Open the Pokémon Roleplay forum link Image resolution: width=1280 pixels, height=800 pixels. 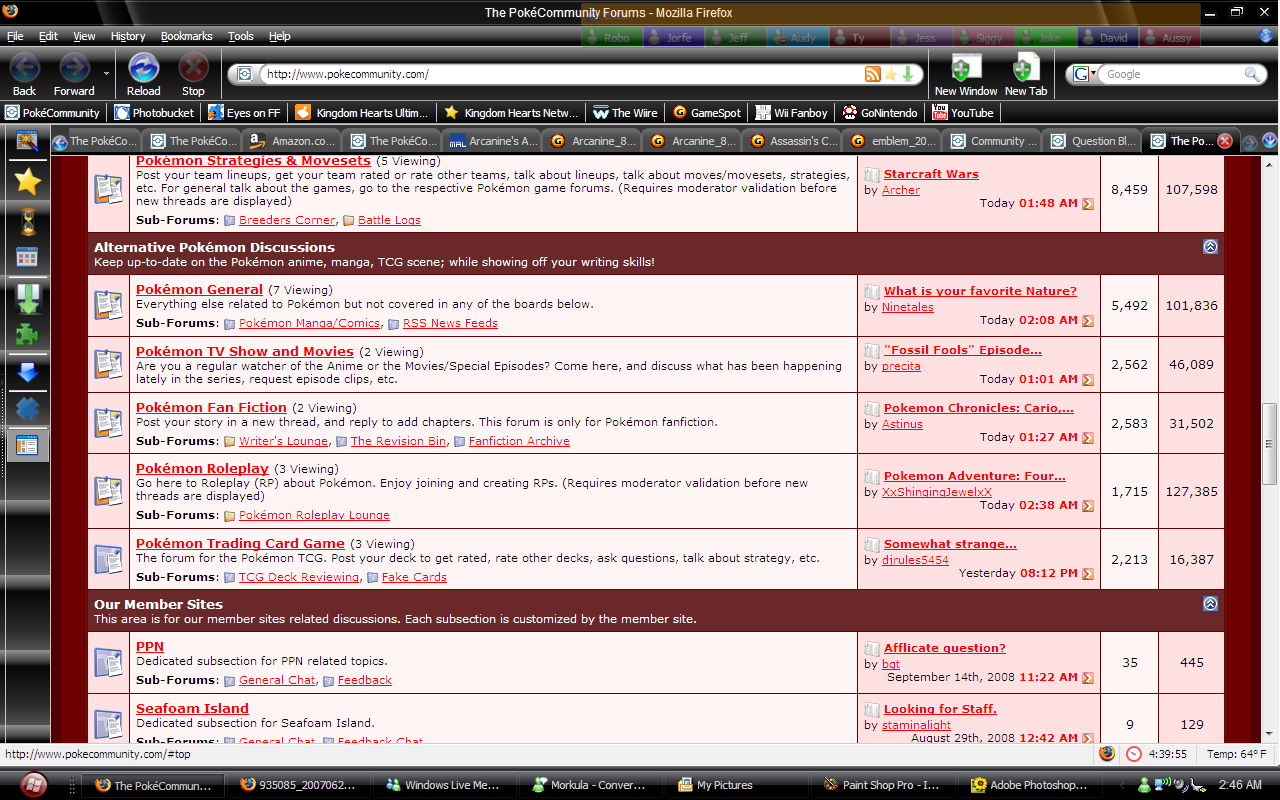pos(202,468)
